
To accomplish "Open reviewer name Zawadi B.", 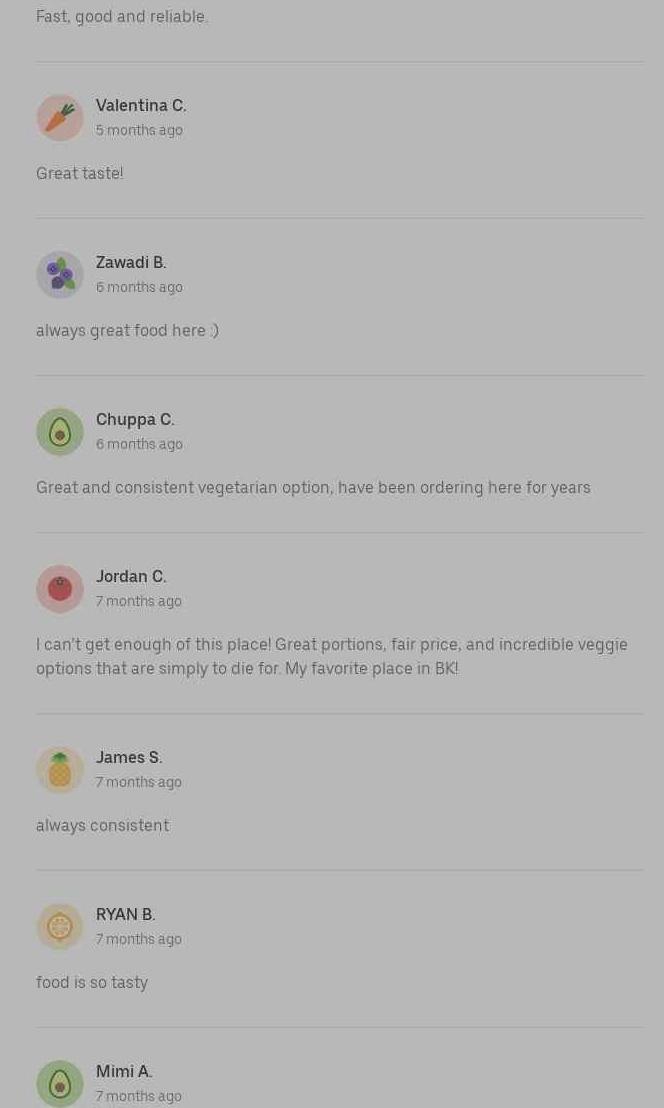I will pyautogui.click(x=131, y=263).
